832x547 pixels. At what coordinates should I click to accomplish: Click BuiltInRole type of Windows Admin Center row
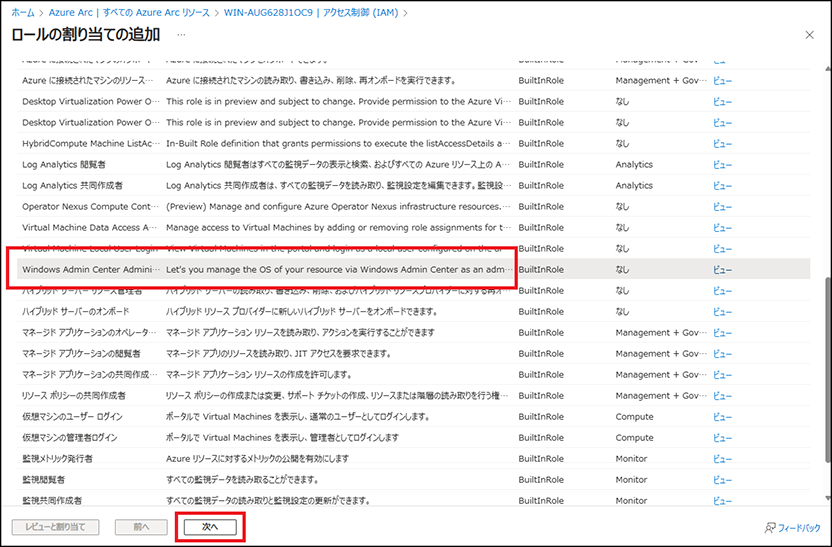pyautogui.click(x=541, y=270)
